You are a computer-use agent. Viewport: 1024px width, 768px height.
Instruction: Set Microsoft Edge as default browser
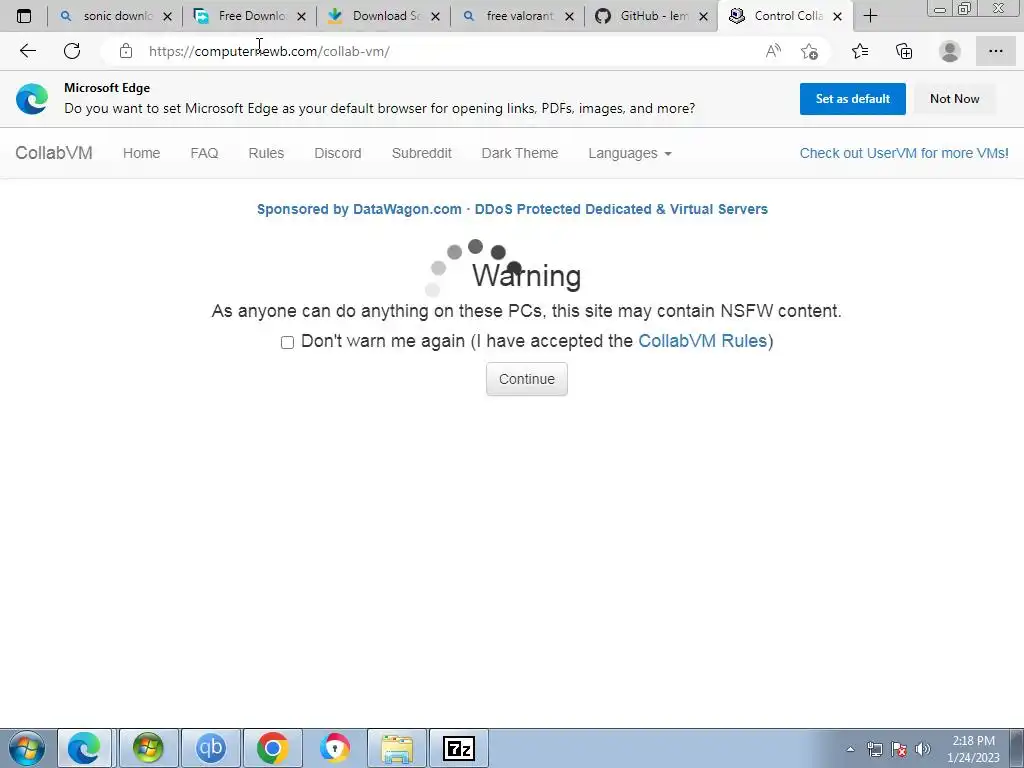click(x=852, y=99)
